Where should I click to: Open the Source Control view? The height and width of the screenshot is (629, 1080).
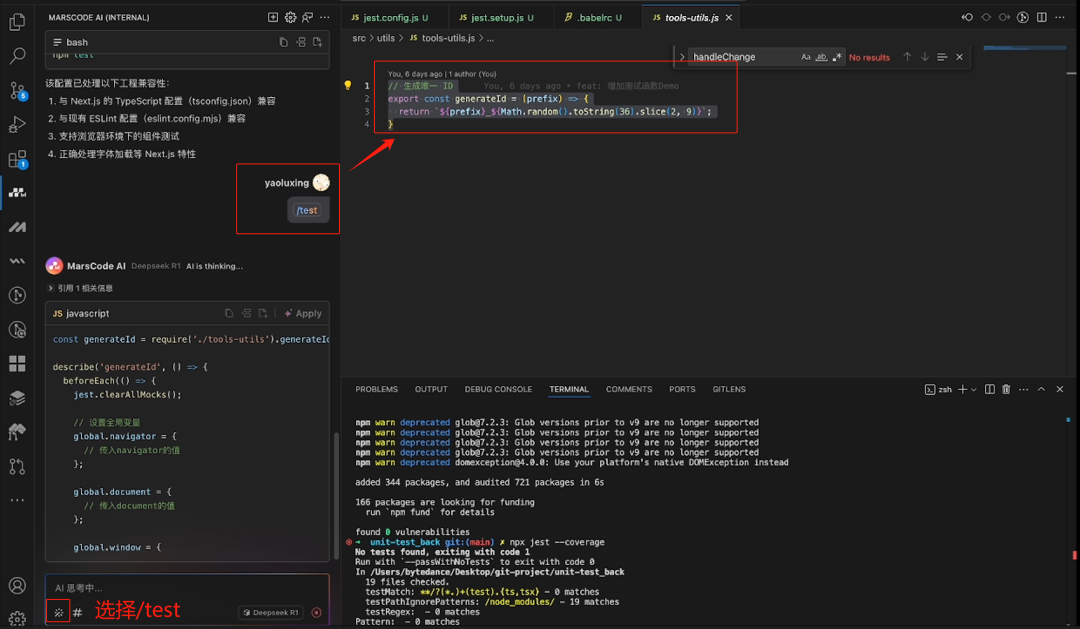pyautogui.click(x=17, y=90)
